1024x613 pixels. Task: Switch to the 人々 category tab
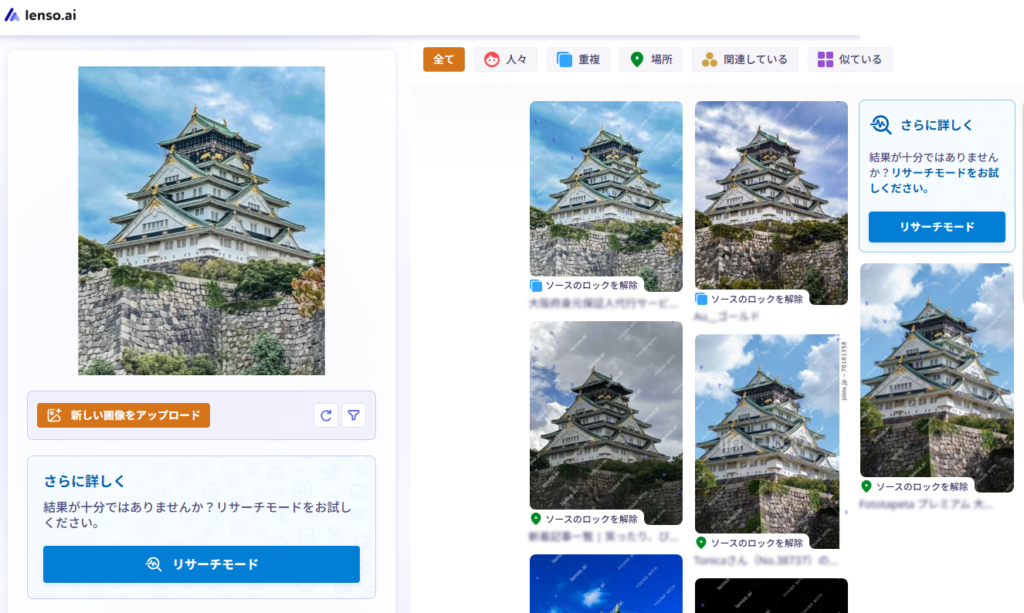tap(505, 60)
